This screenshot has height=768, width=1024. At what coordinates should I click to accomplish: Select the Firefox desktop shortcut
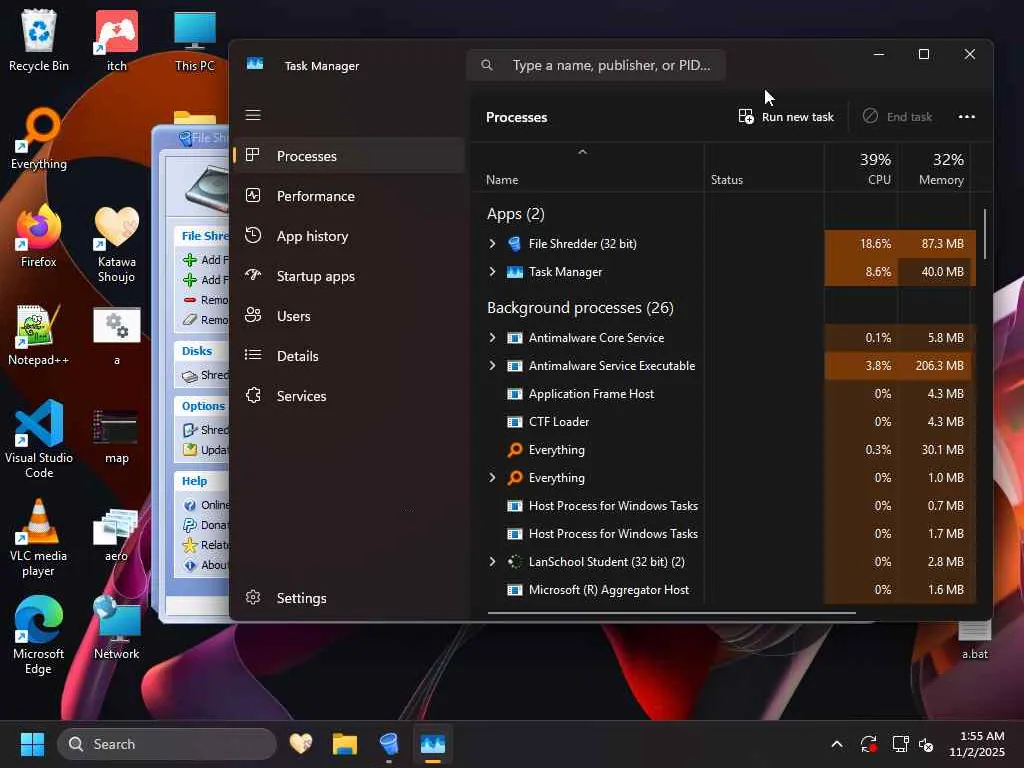pyautogui.click(x=39, y=236)
